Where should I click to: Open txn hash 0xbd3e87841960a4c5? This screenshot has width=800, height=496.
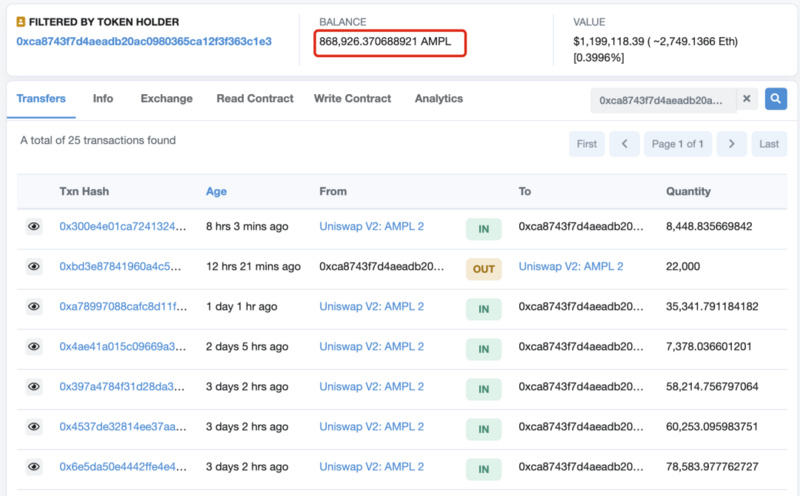[x=120, y=266]
